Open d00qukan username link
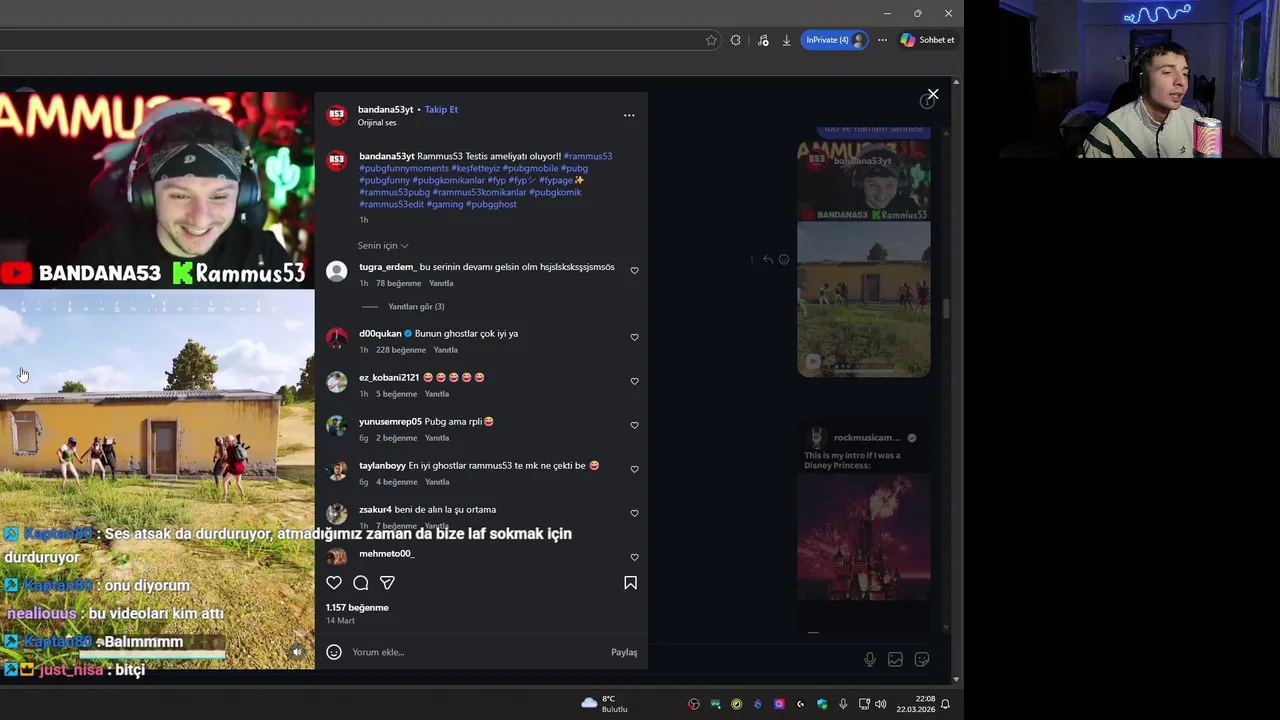Screen dimensions: 1280x720 (x=380, y=333)
